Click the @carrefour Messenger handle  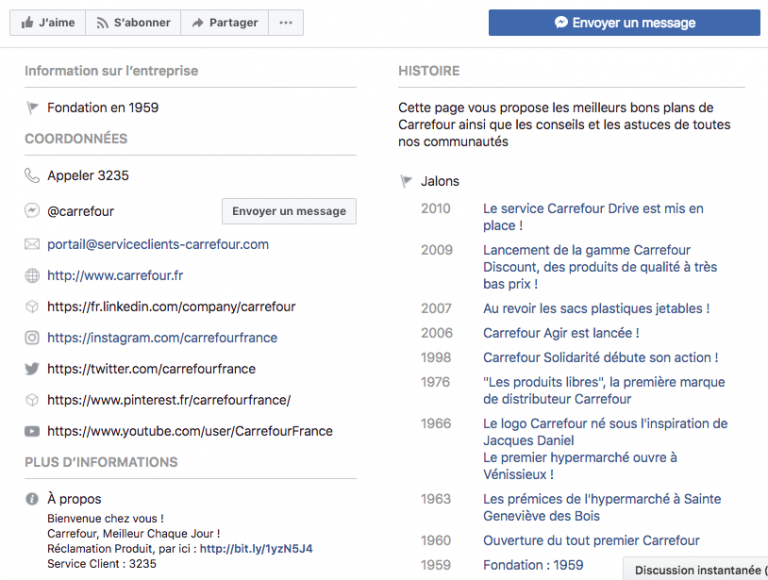[x=80, y=212]
